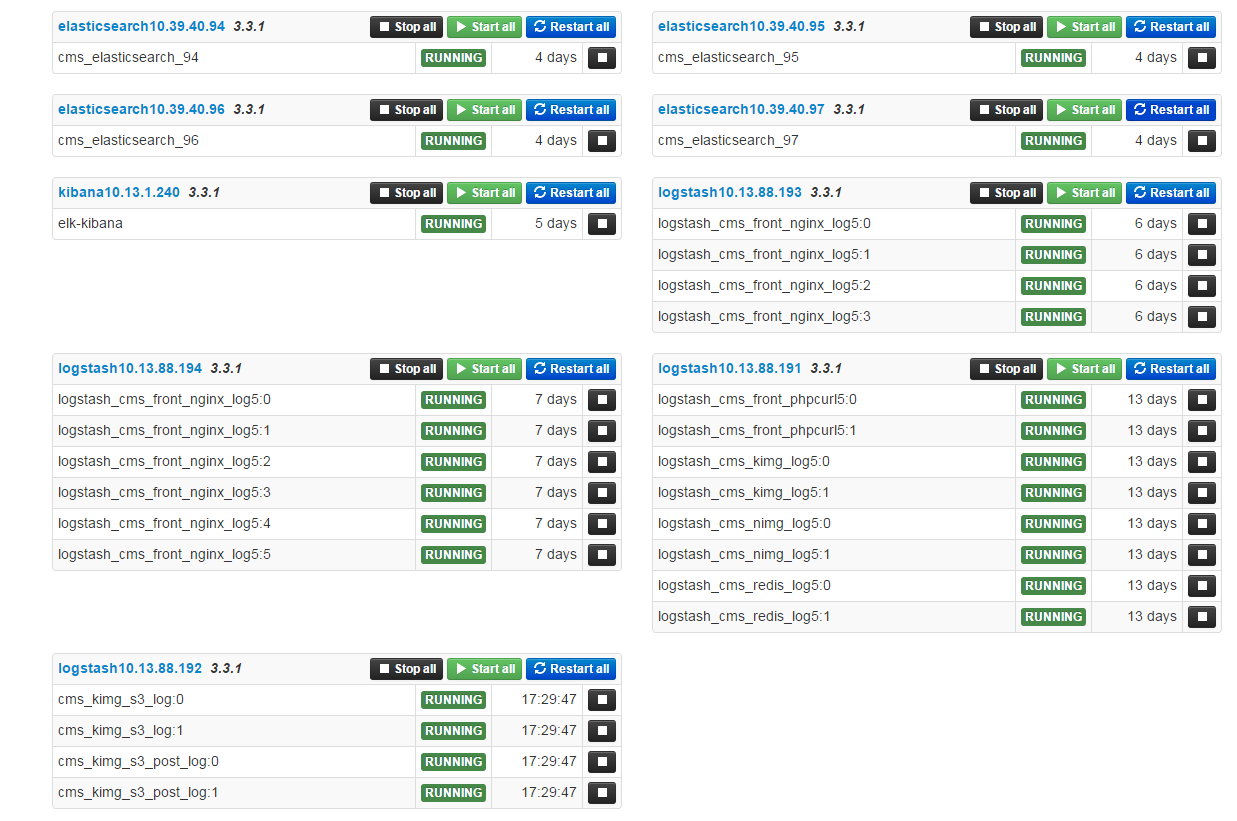Restart all on logstash10.13.88.192
This screenshot has height=821, width=1237.
pos(571,669)
